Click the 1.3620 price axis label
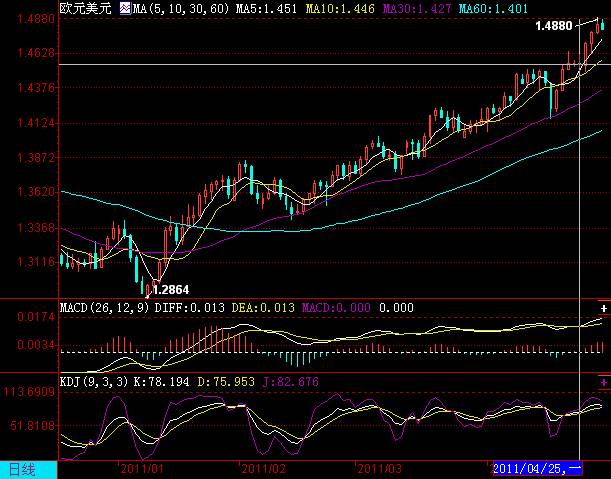The height and width of the screenshot is (479, 611). click(x=36, y=192)
